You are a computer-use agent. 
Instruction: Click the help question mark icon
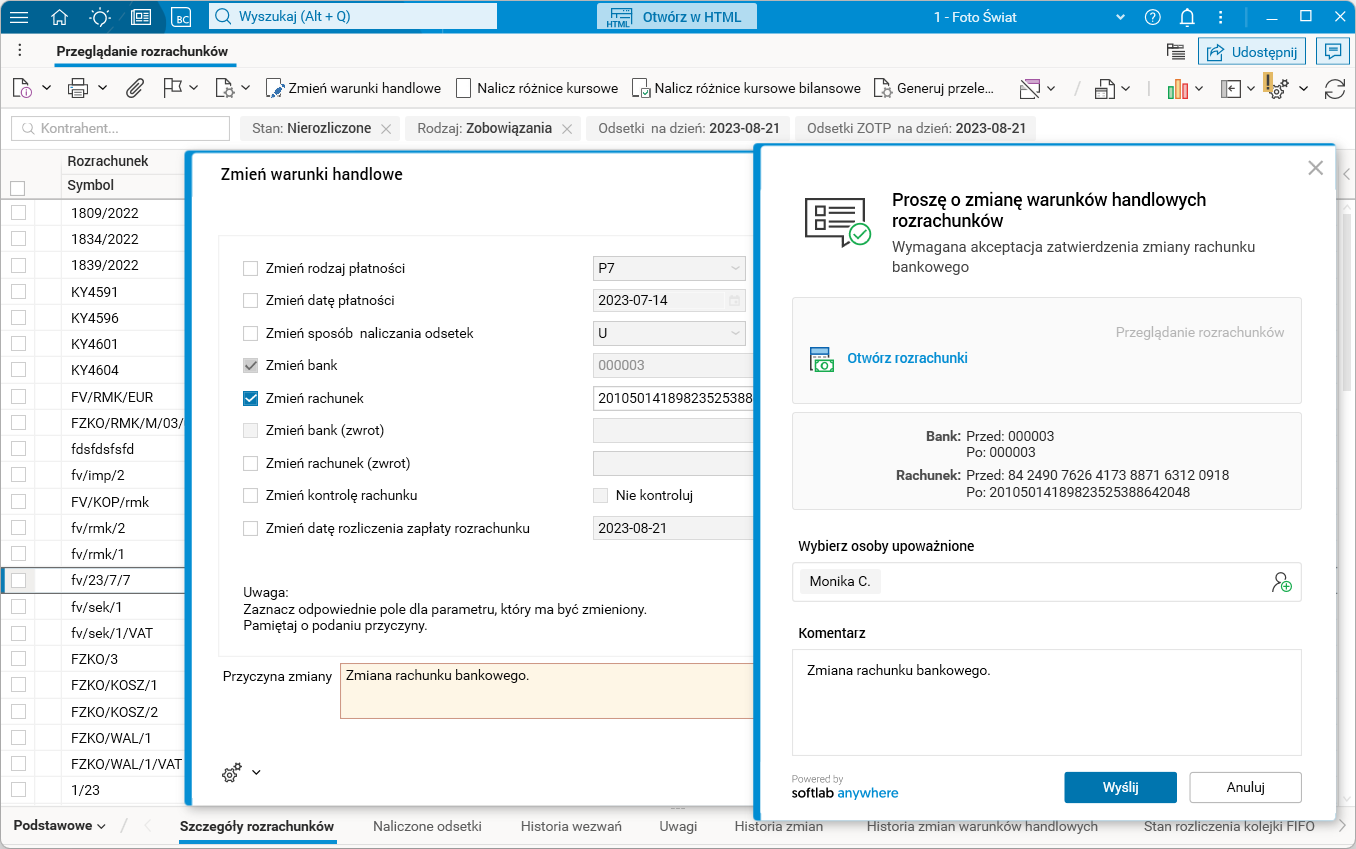[x=1153, y=17]
